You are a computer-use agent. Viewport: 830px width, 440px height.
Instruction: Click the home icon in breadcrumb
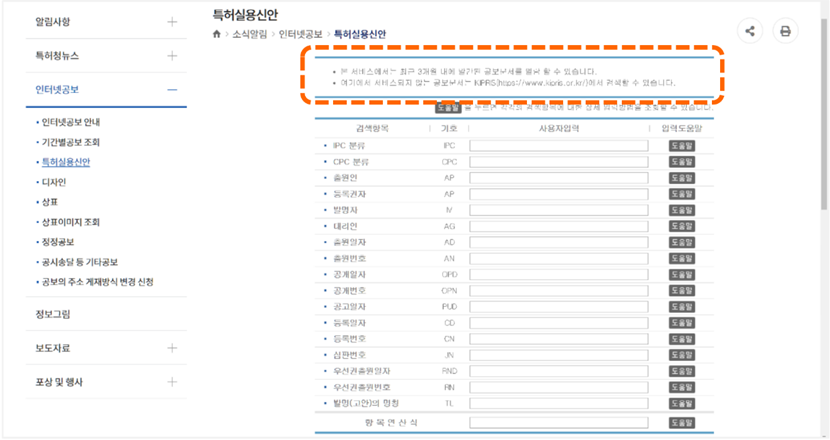pos(217,35)
